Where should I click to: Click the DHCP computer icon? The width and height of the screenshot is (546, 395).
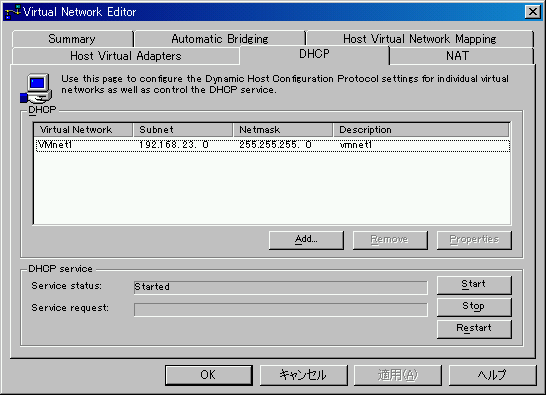point(36,88)
